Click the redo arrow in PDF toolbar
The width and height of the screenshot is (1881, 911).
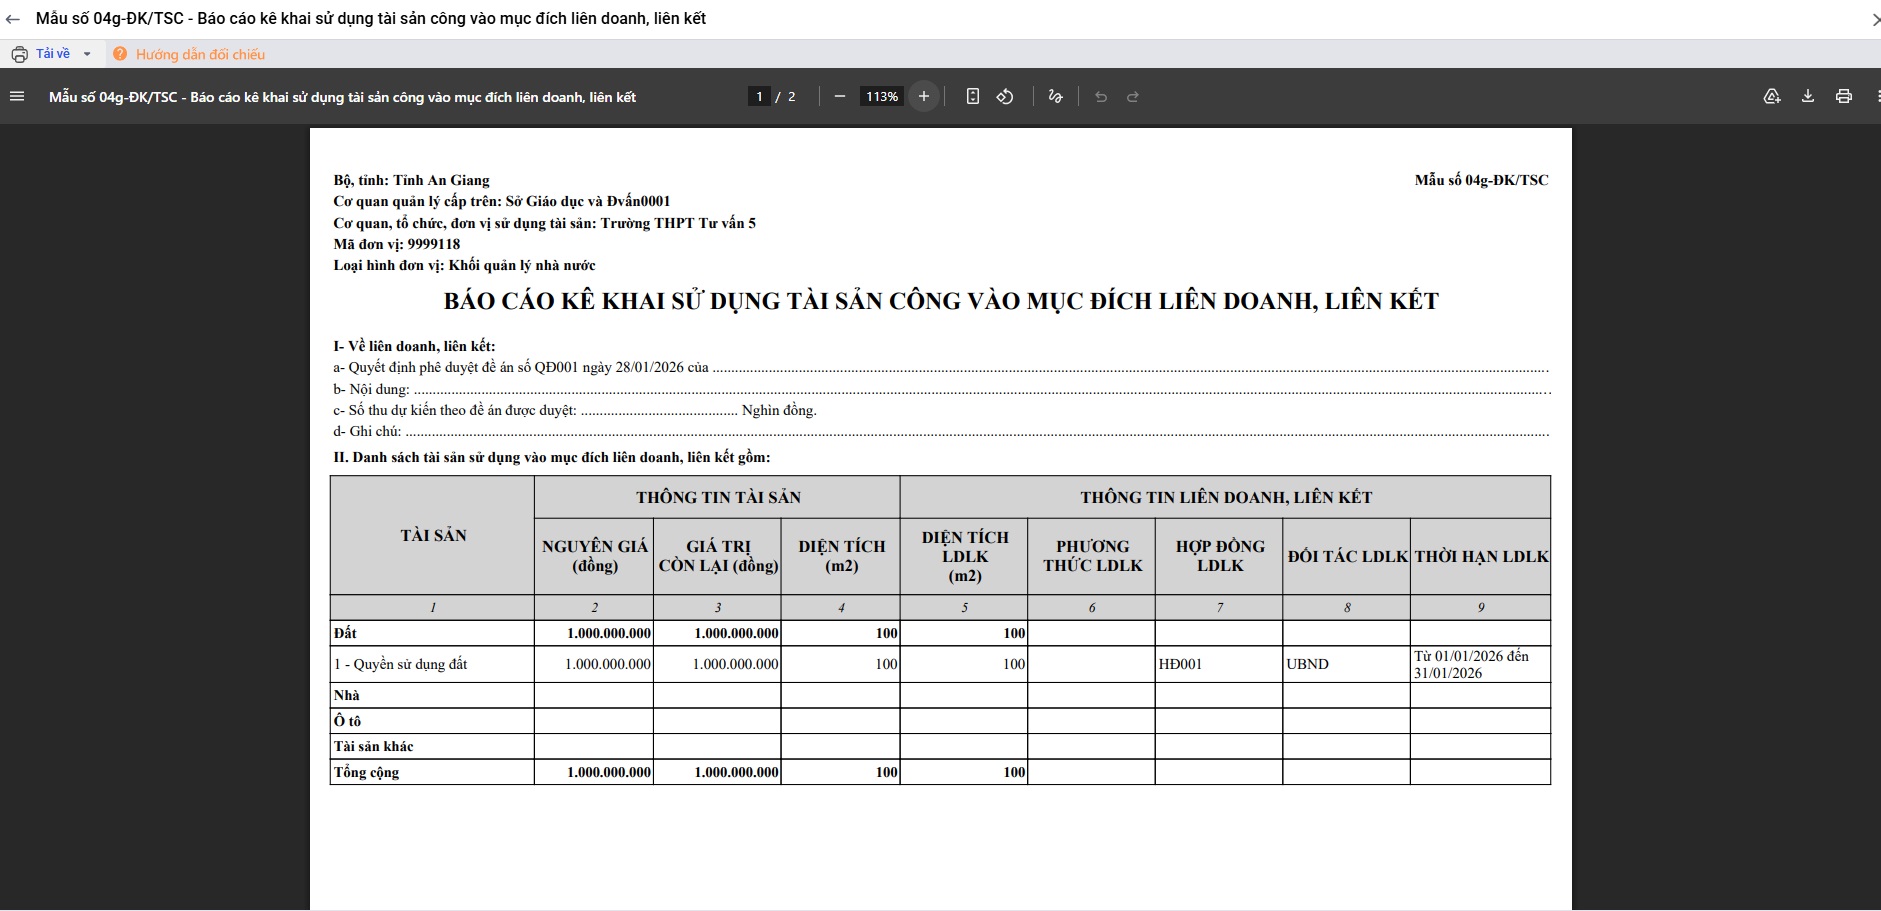1133,97
